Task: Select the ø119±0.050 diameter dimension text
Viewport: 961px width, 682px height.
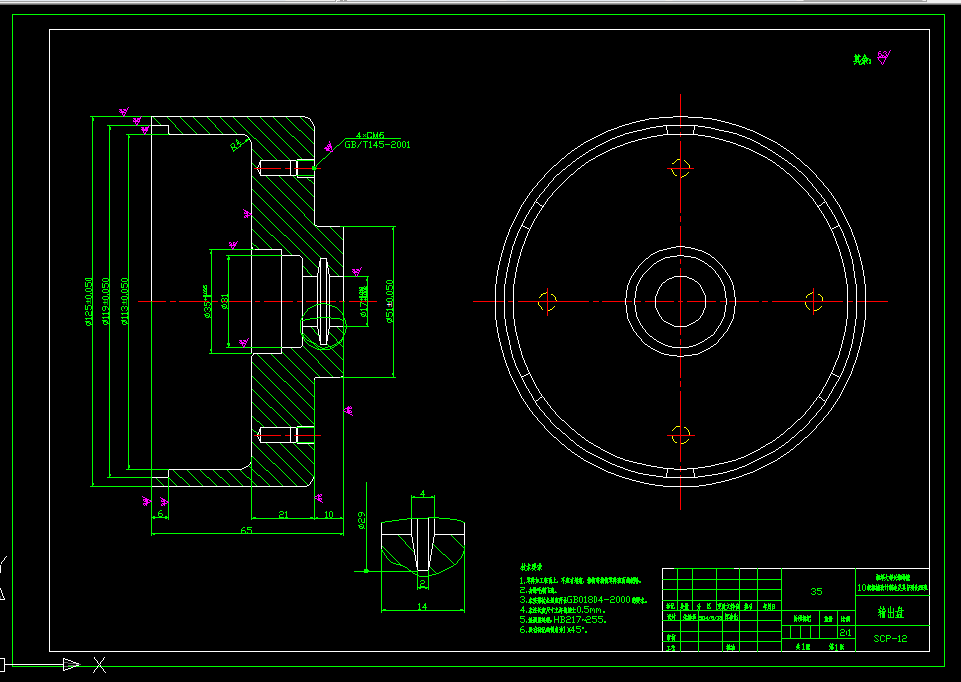Action: (x=106, y=301)
